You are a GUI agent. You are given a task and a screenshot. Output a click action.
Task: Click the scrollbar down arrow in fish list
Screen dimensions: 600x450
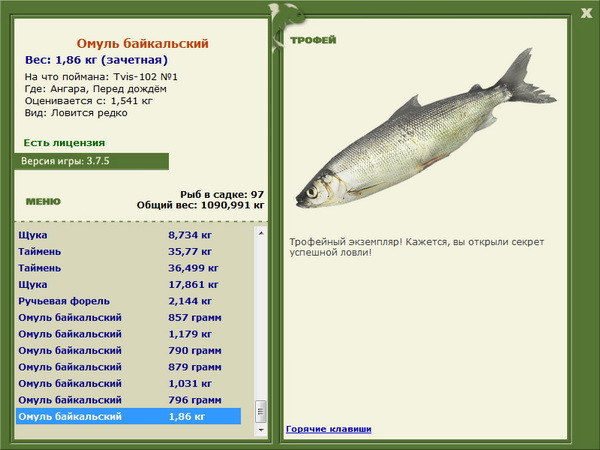pos(261,430)
